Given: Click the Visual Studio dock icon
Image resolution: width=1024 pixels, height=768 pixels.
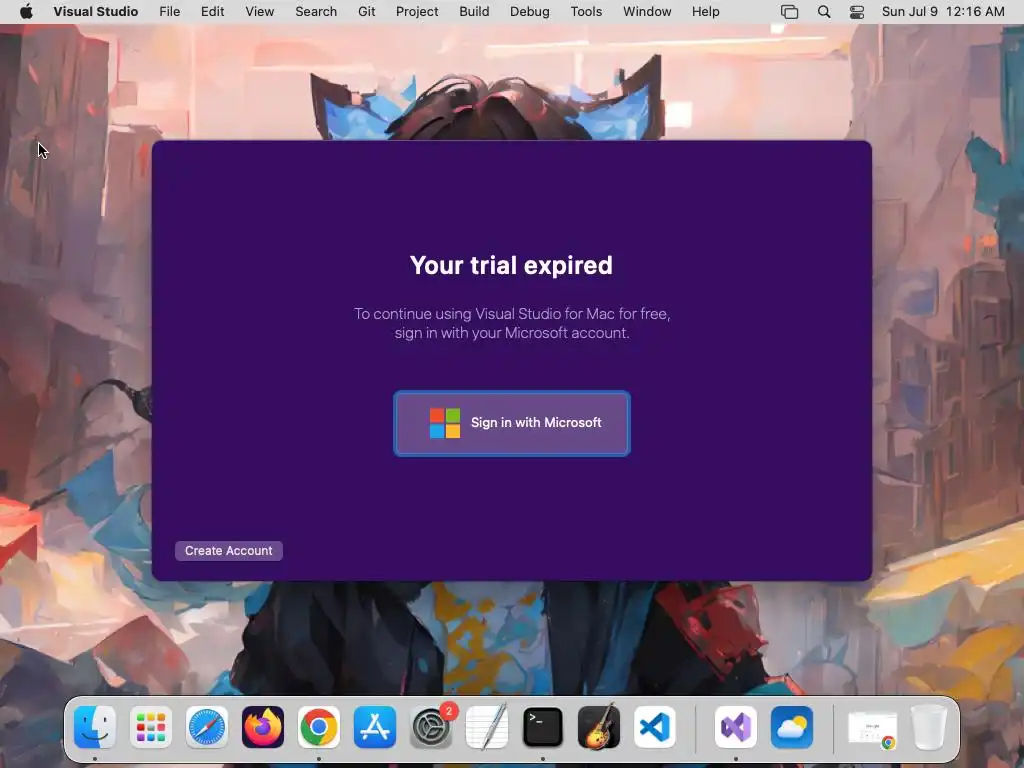Looking at the screenshot, I should point(736,727).
